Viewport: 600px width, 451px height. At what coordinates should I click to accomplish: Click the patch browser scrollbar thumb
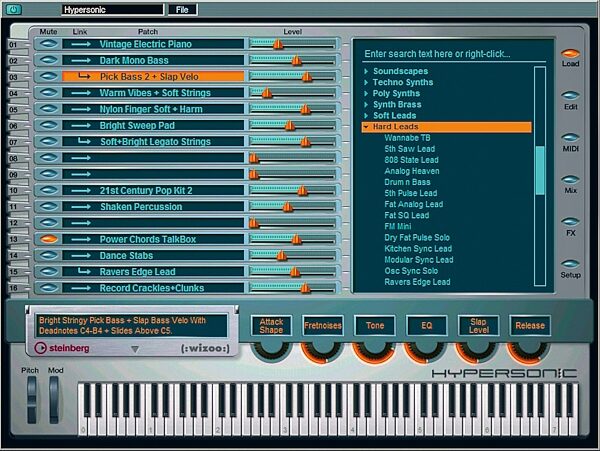click(540, 170)
